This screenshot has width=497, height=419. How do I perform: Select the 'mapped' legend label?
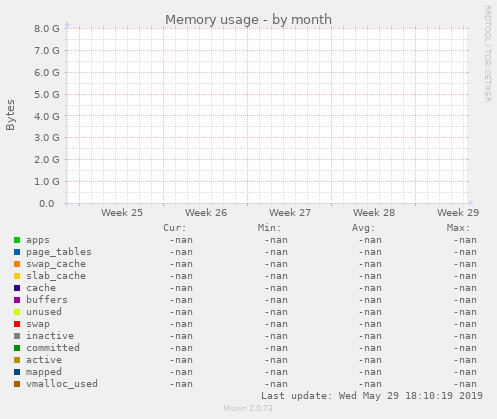44,372
